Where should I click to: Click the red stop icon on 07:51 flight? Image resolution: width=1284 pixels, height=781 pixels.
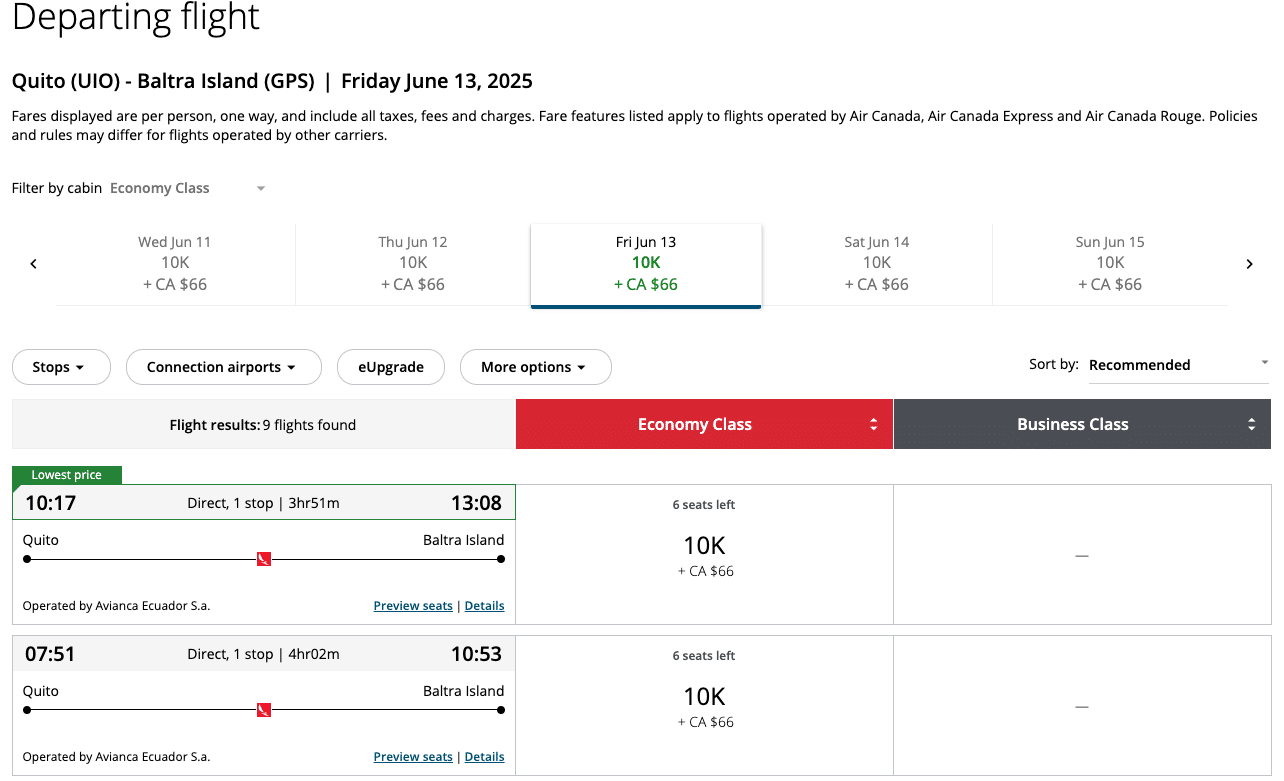[264, 710]
